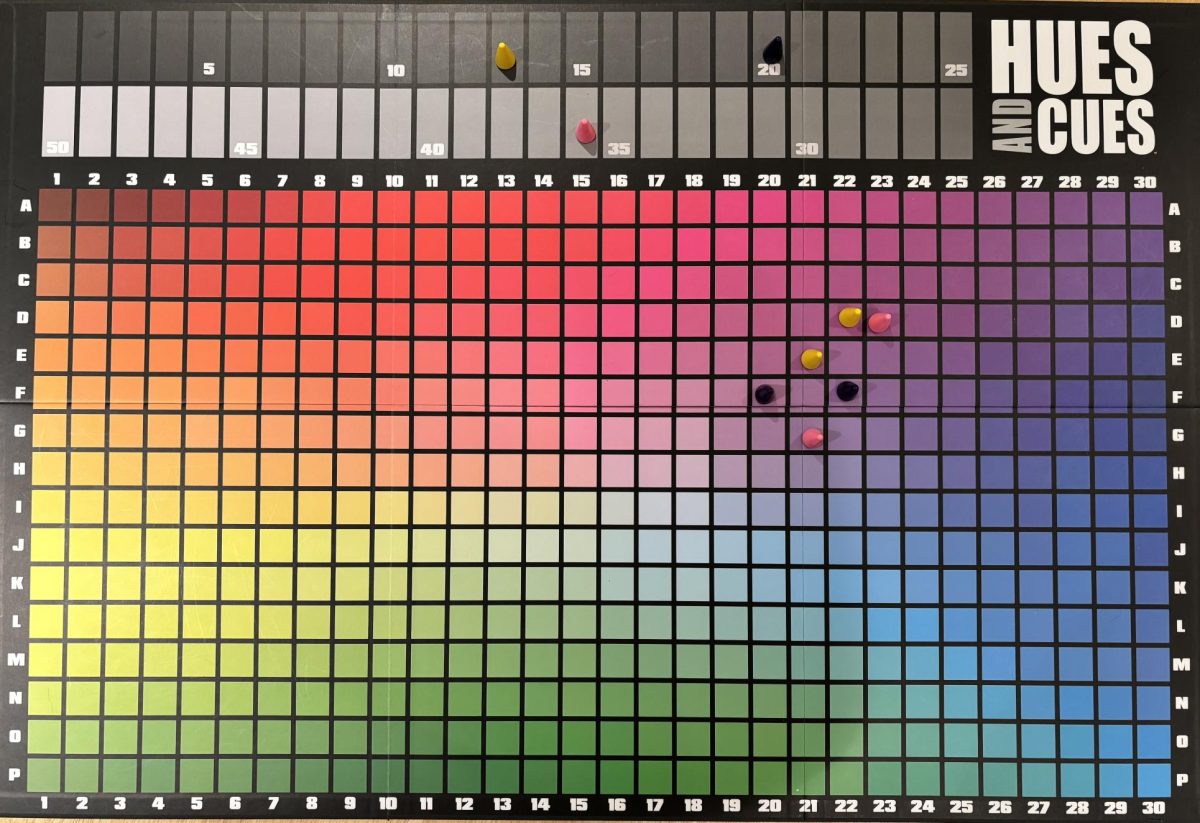
Task: Select the peach orange swatch at G7
Action: tap(279, 432)
